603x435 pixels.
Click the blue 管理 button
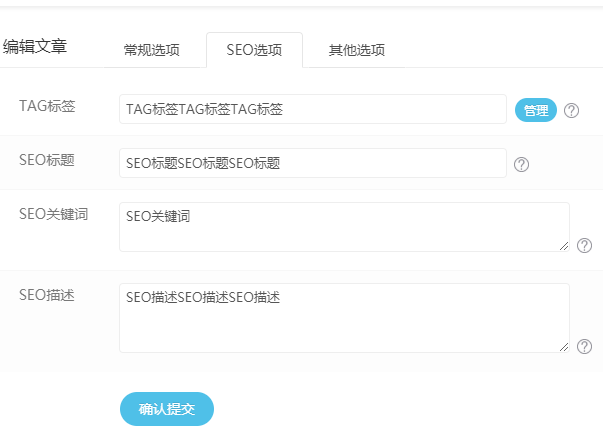coord(536,110)
